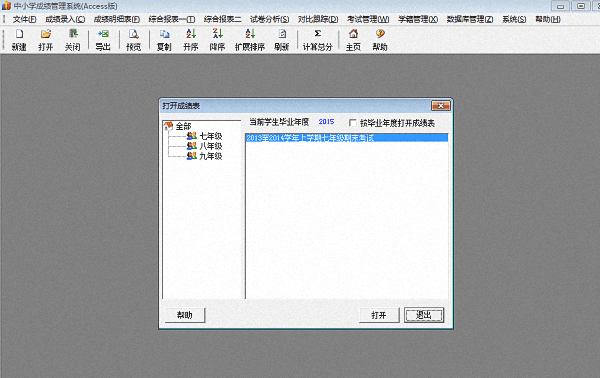The height and width of the screenshot is (378, 600).
Task: Click the 导出 (Export) toolbar icon
Action: pos(103,39)
